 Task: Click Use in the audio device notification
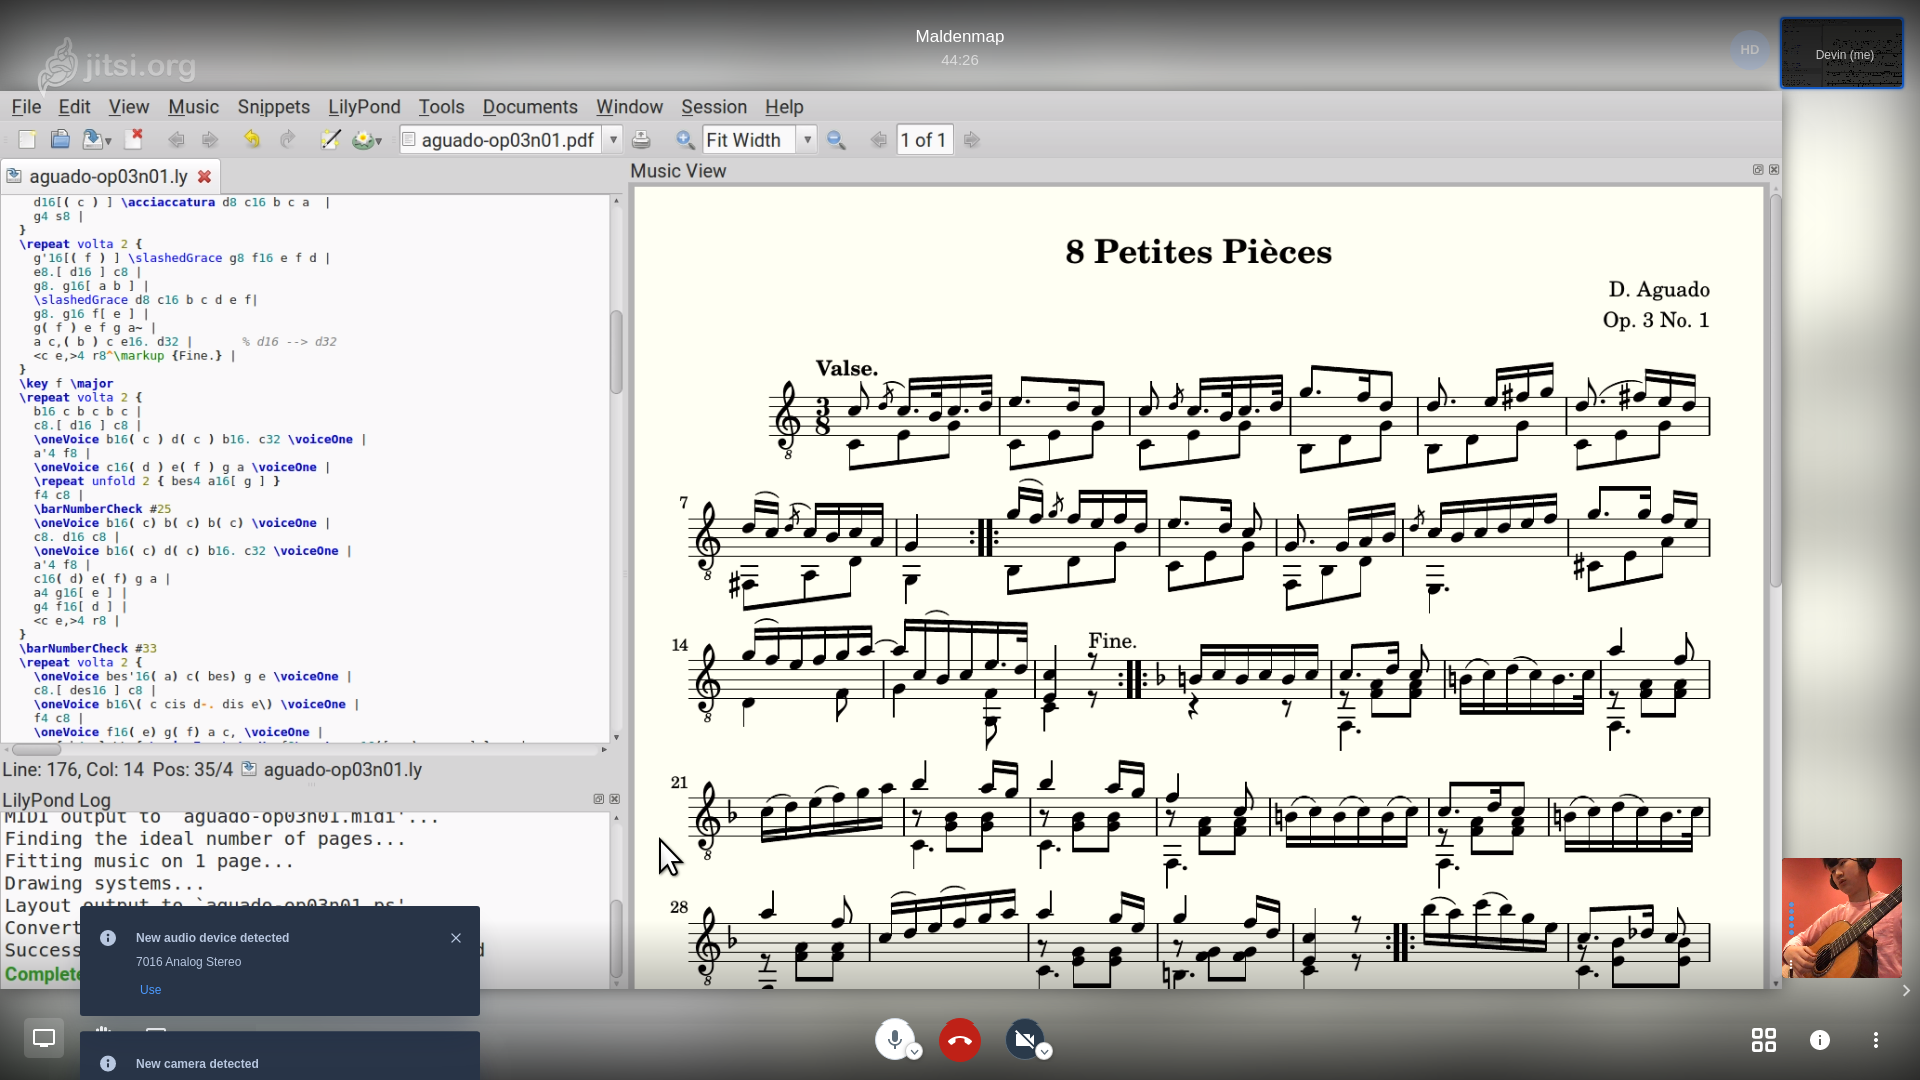tap(150, 990)
